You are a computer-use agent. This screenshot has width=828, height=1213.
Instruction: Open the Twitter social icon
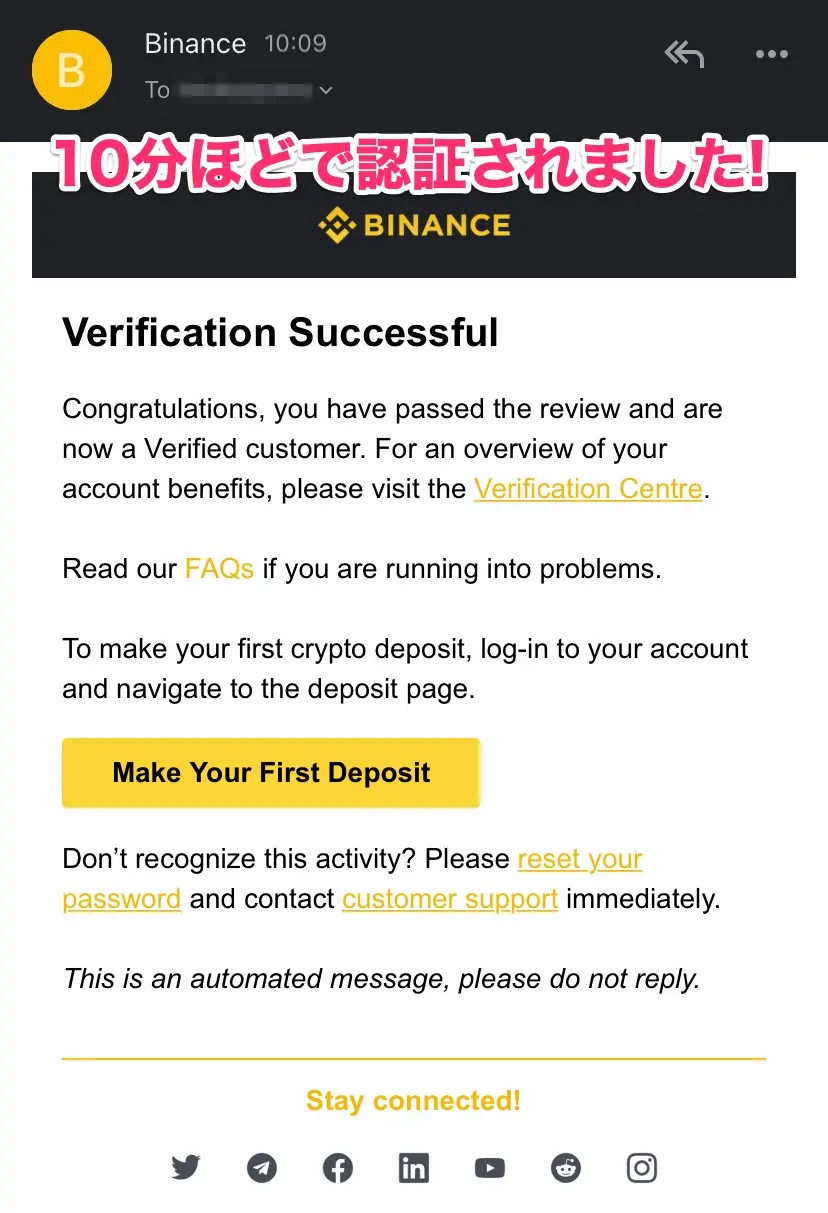coord(186,1167)
